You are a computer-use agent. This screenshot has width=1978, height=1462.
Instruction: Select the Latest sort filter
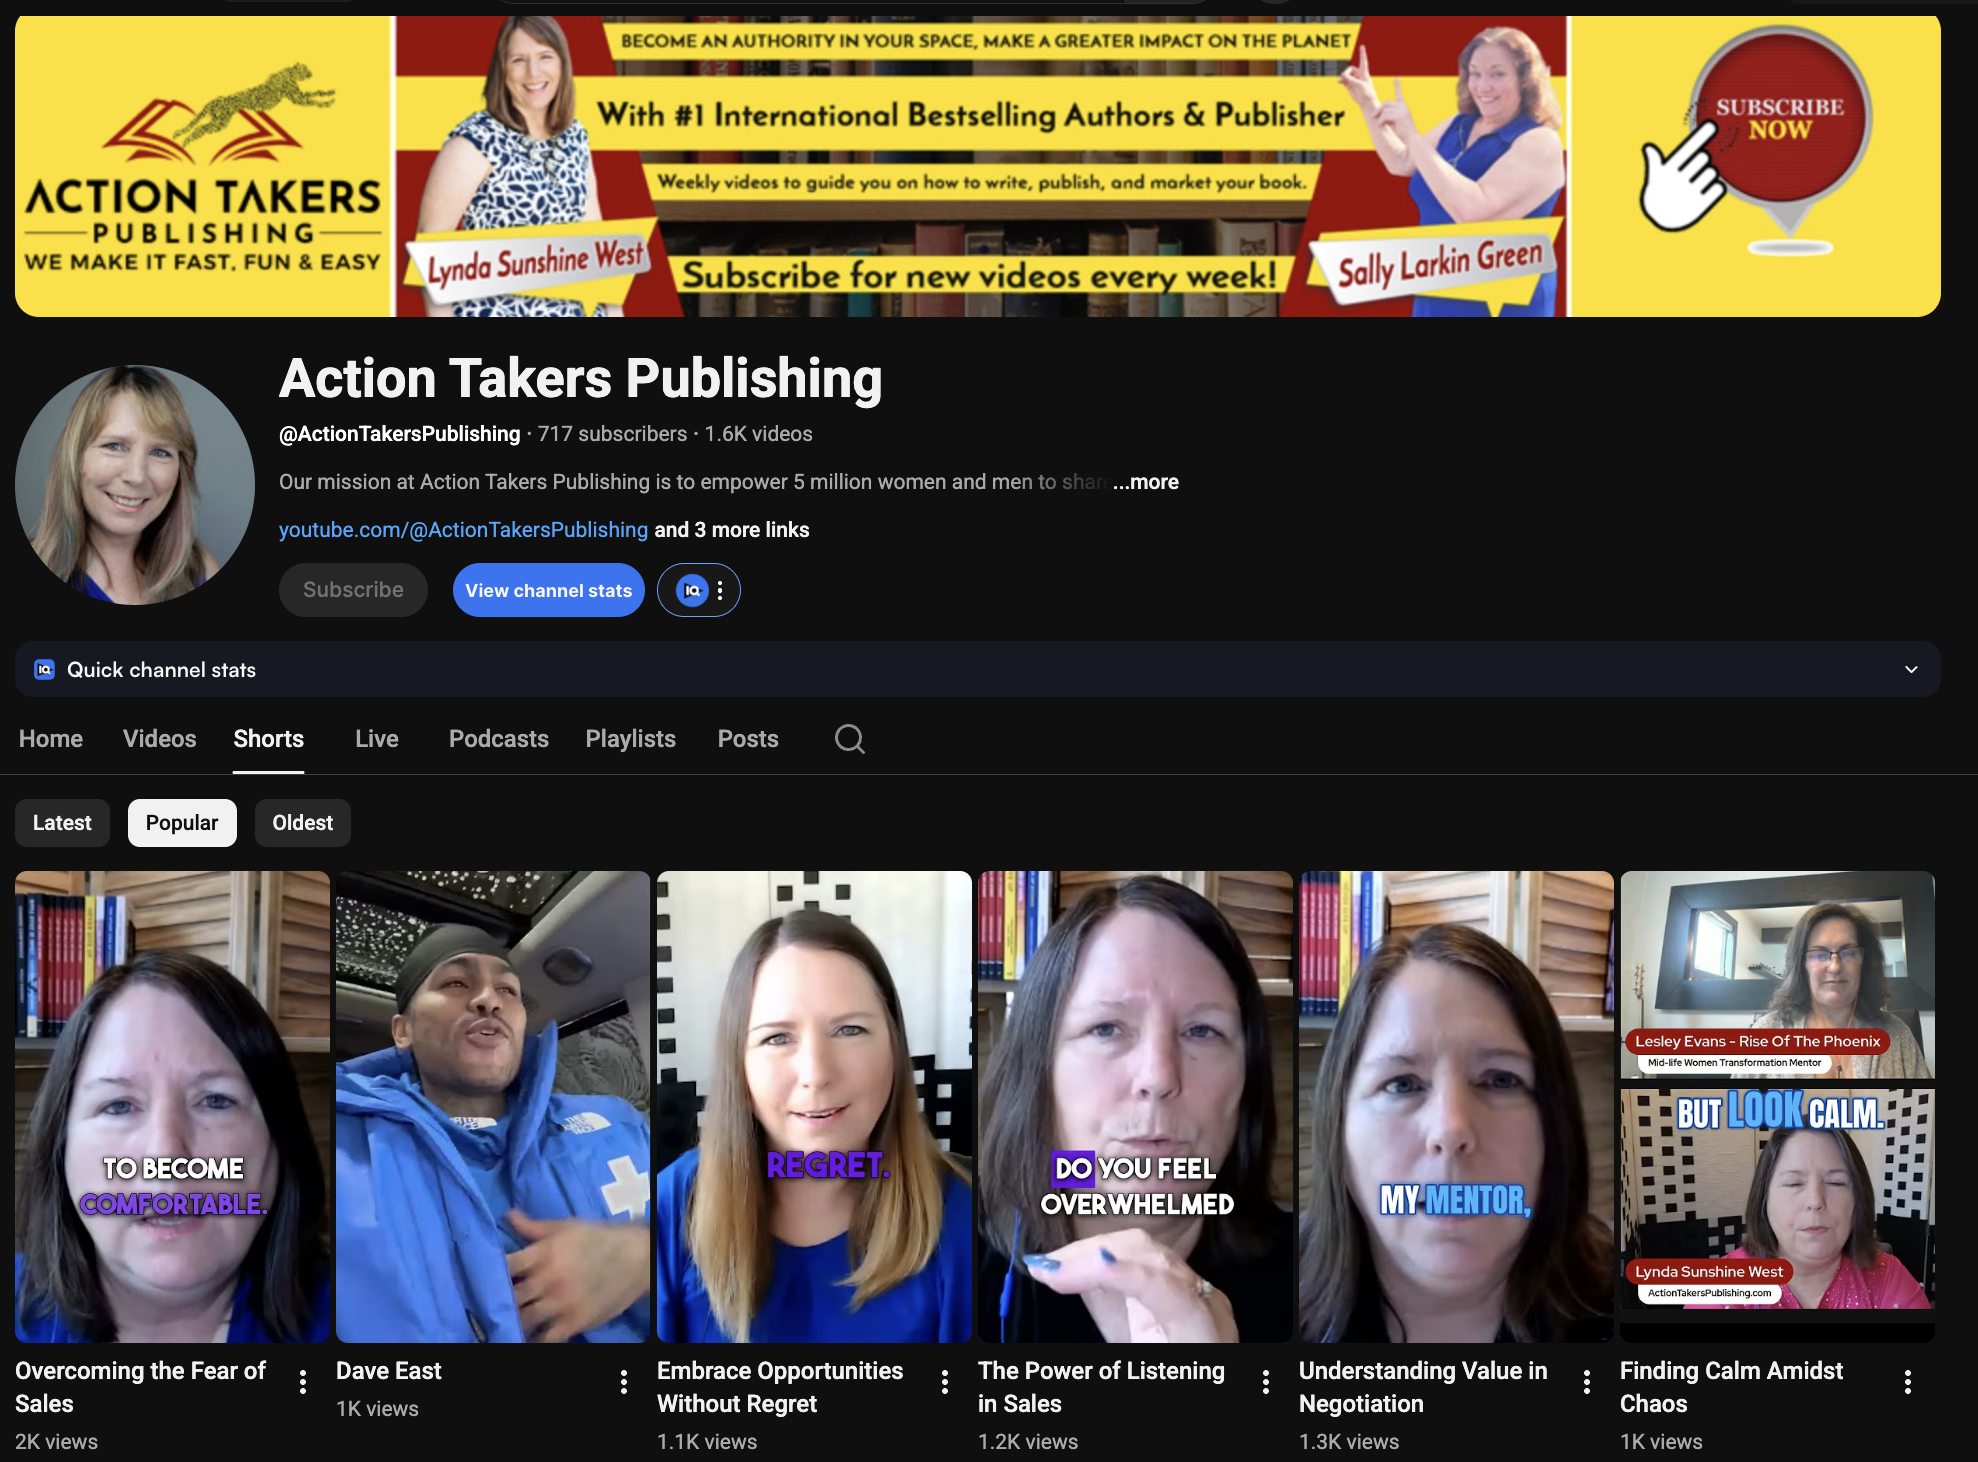click(x=62, y=823)
